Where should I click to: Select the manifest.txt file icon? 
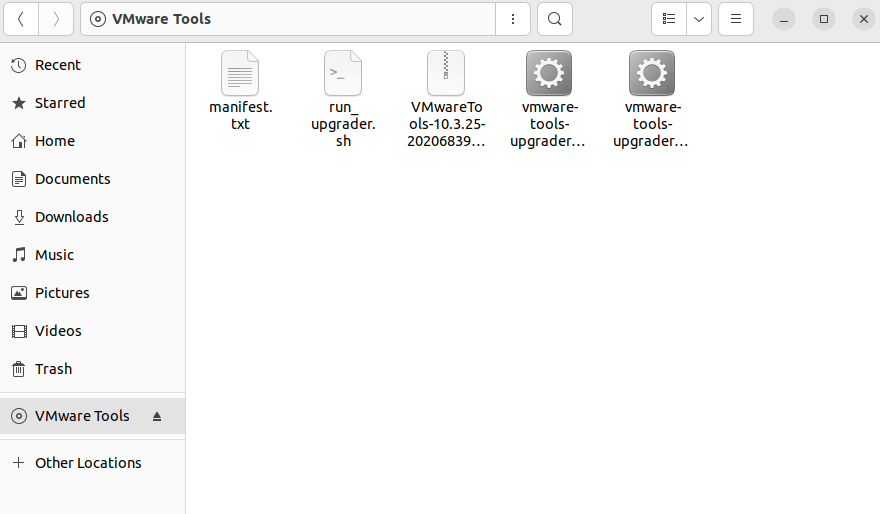(240, 73)
